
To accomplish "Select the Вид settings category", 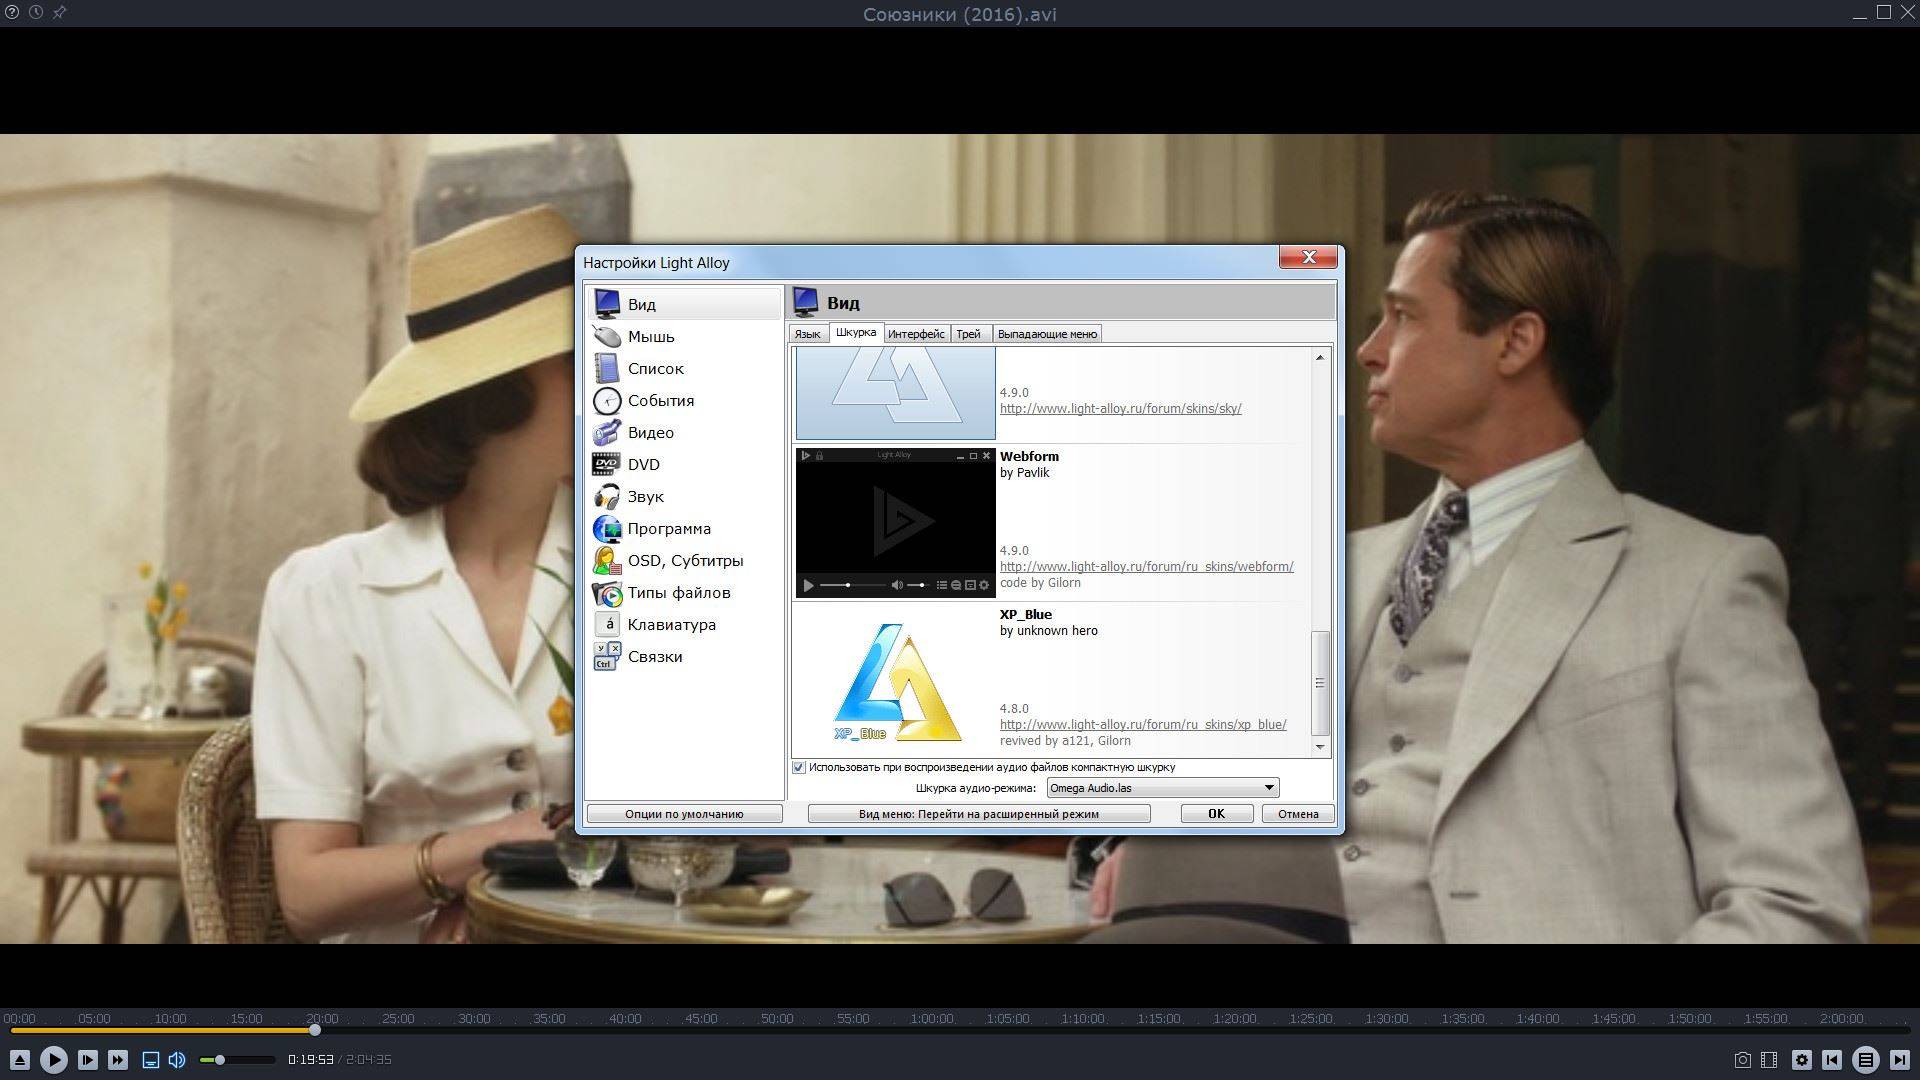I will point(684,304).
